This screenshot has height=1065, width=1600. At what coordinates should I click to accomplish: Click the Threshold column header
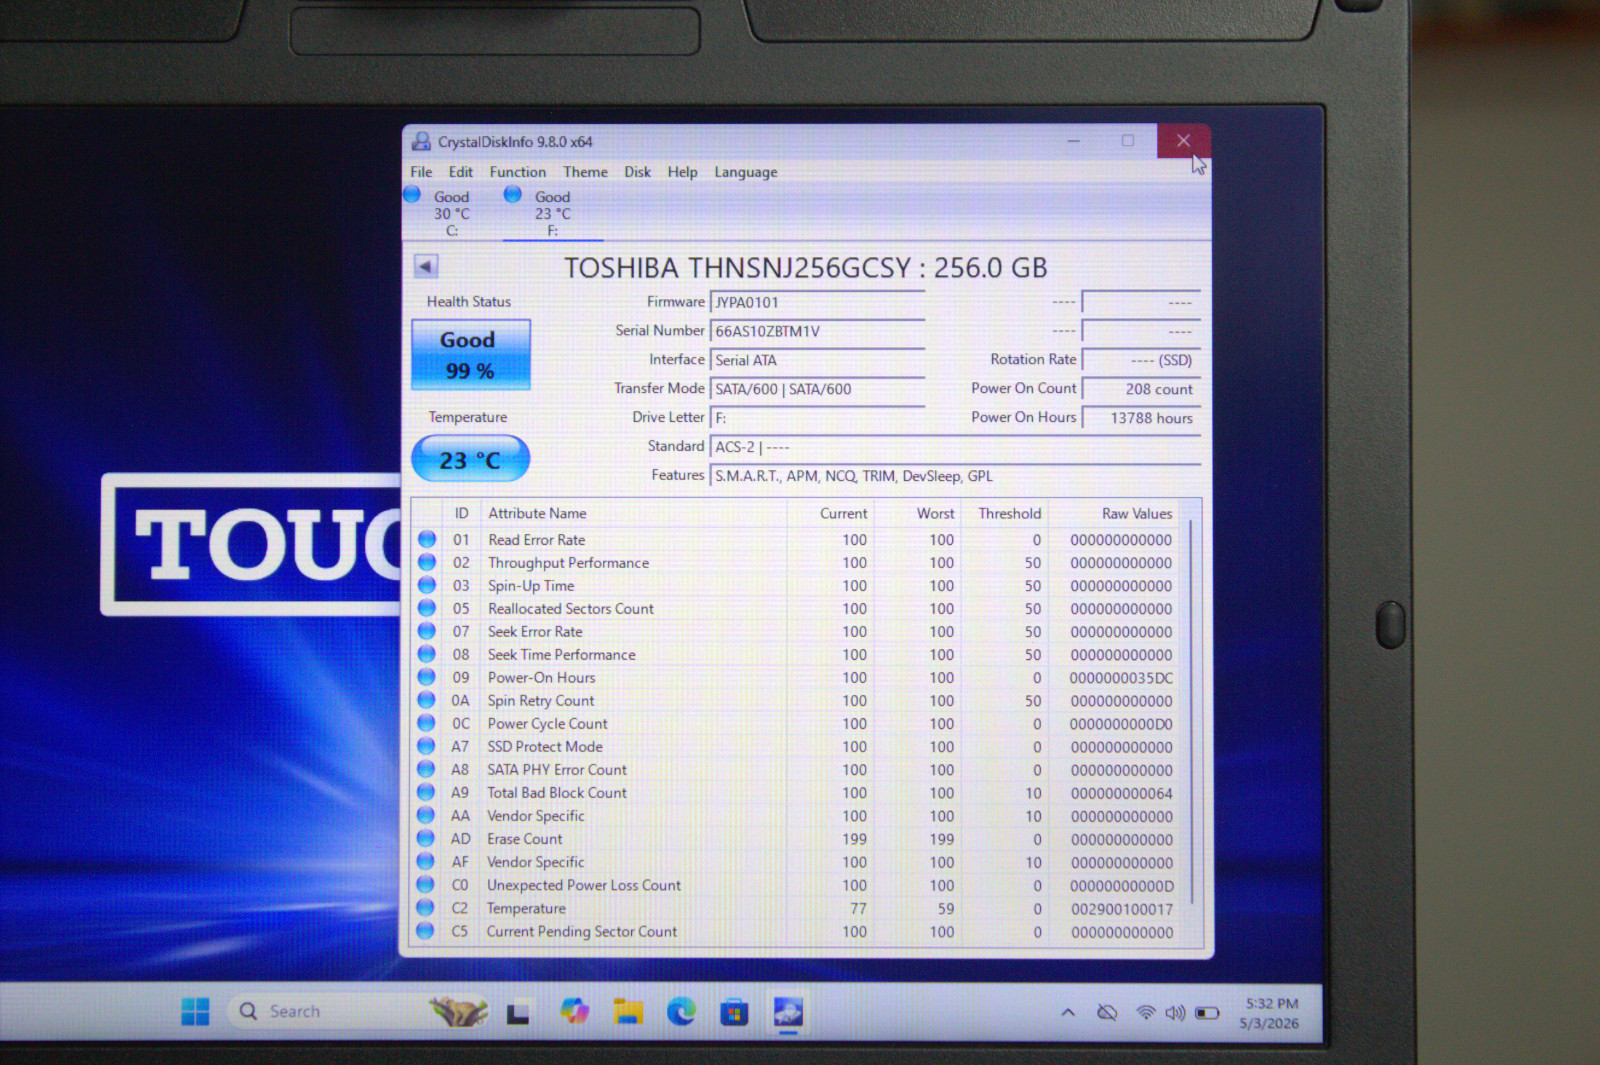click(1009, 513)
